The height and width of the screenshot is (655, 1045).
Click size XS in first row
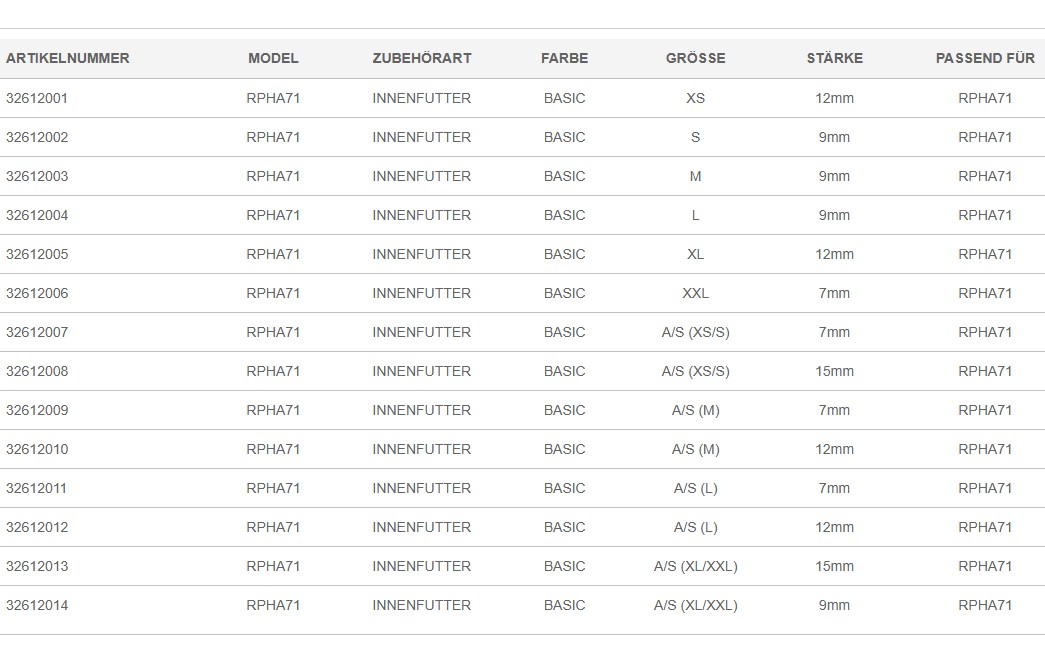click(695, 98)
